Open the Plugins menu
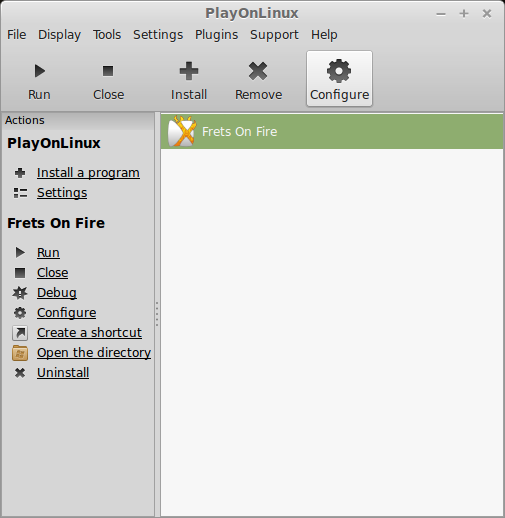The image size is (505, 518). (x=217, y=35)
